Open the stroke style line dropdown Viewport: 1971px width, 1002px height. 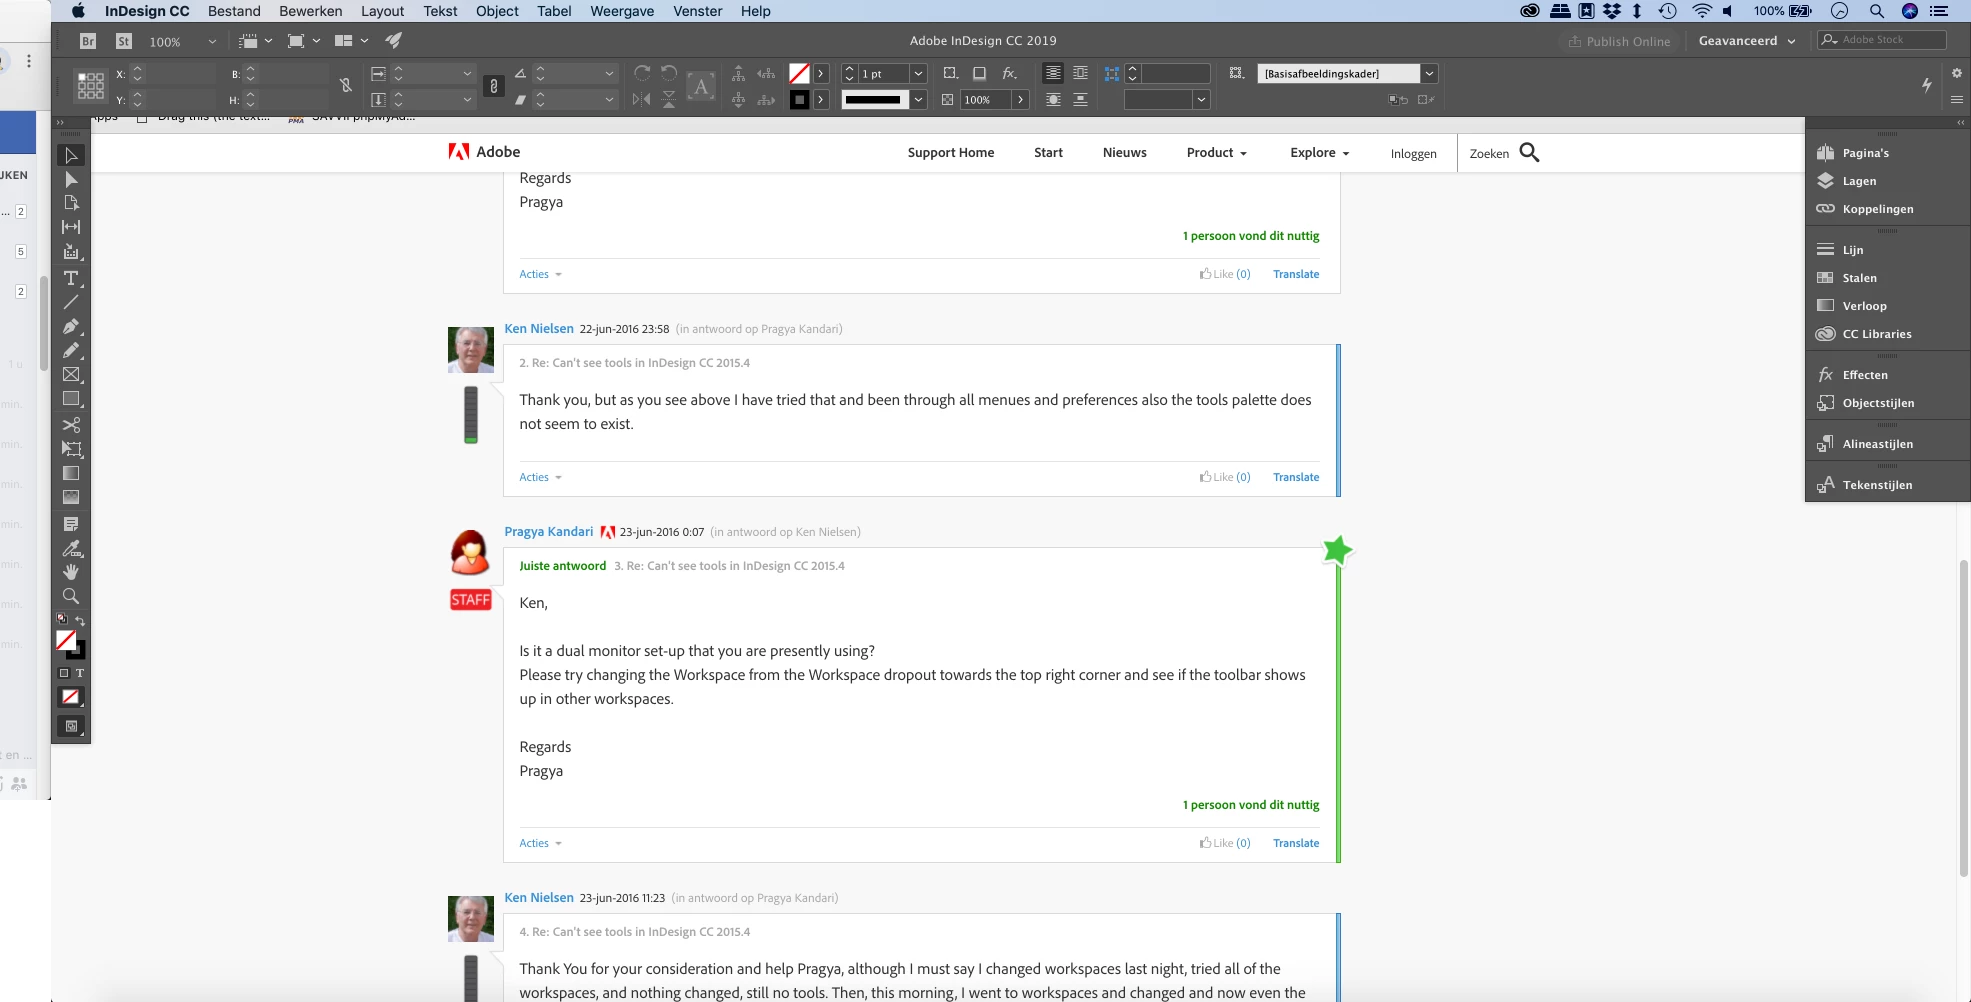coord(918,99)
